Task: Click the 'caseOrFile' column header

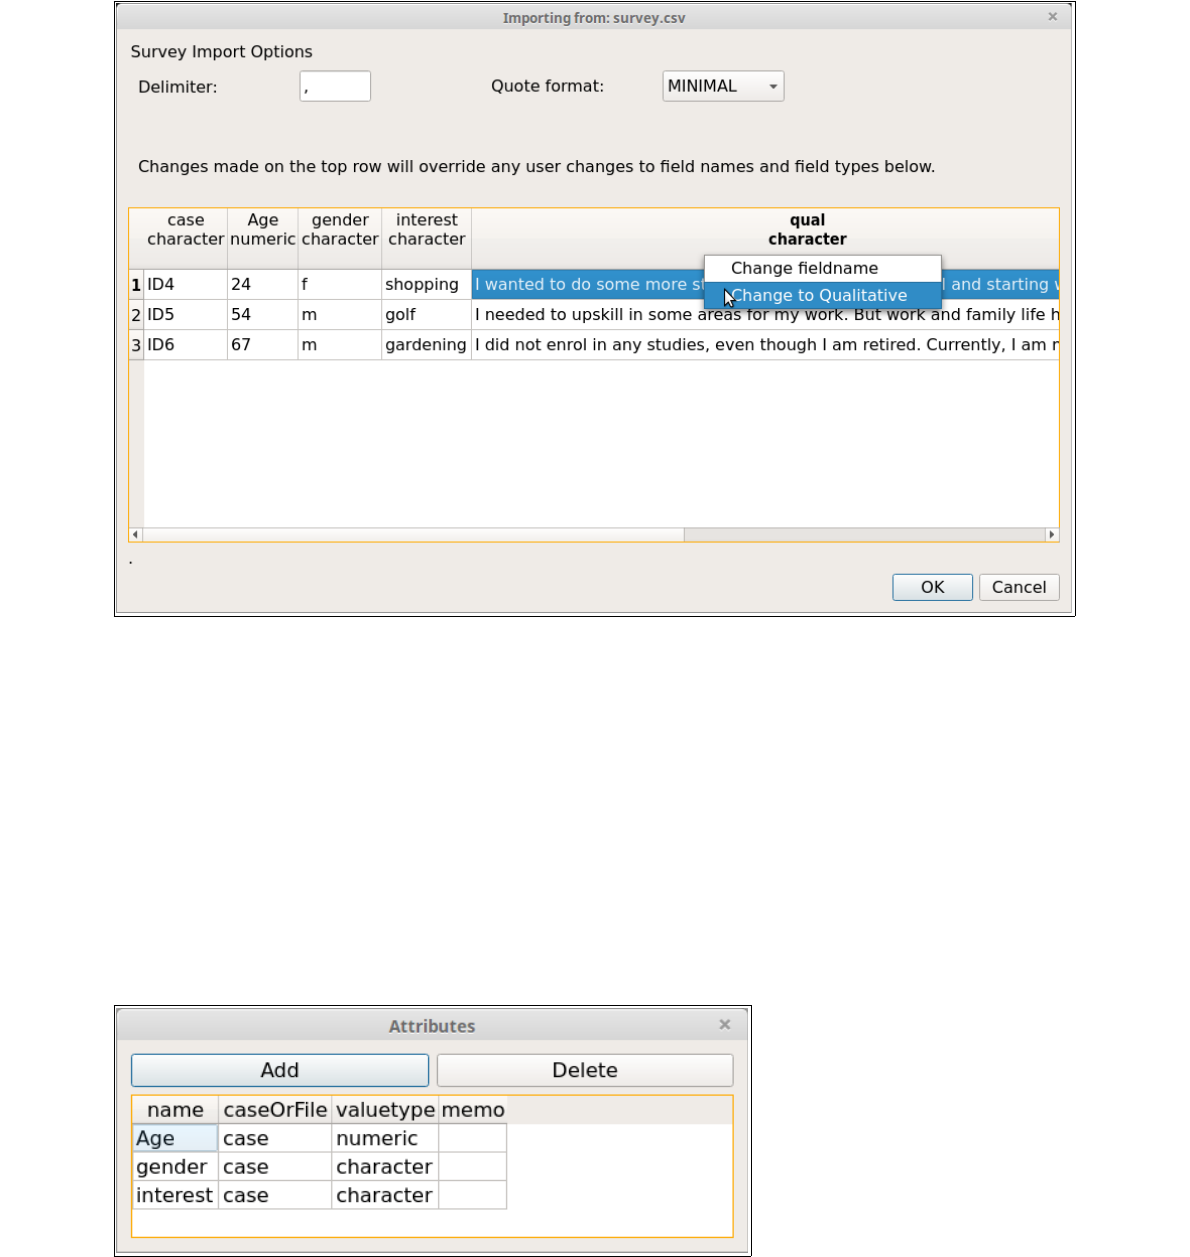Action: [x=275, y=1110]
